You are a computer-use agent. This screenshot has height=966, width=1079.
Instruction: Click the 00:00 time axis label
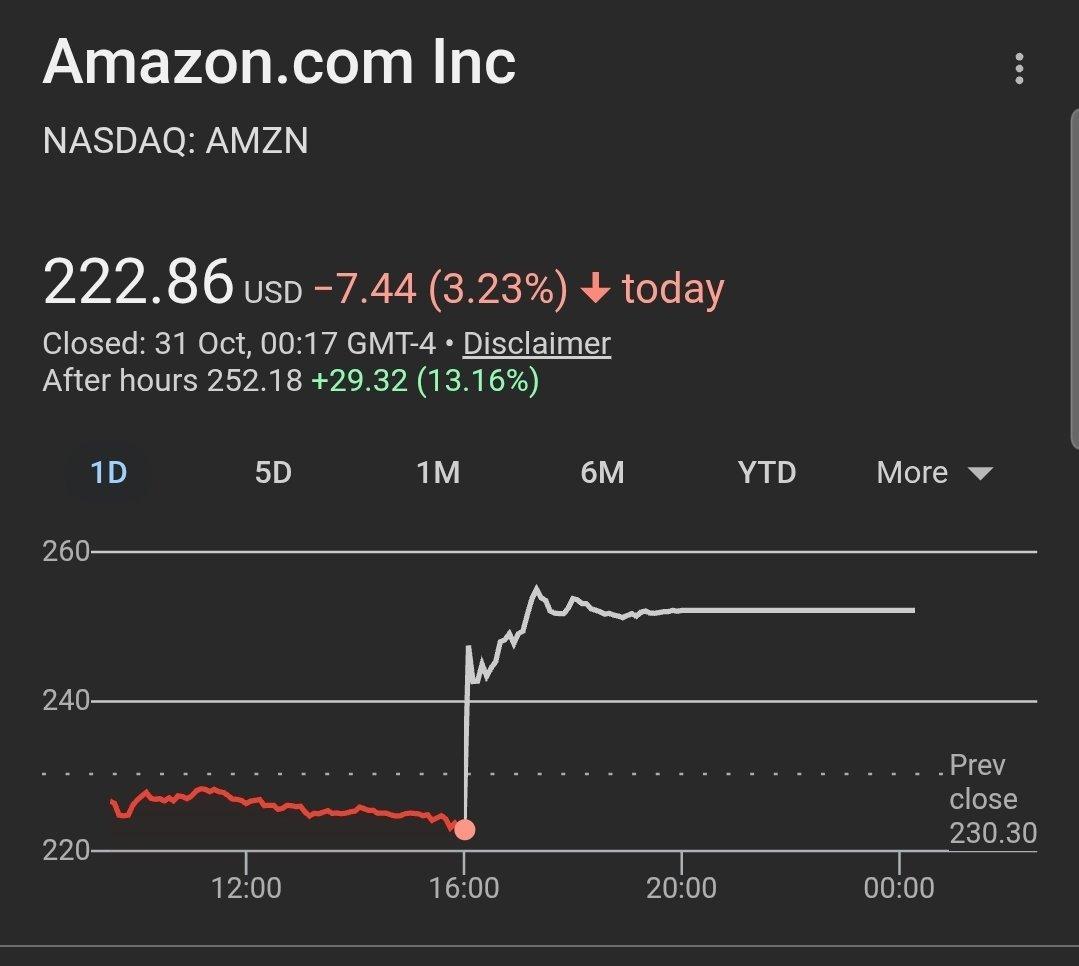coord(900,887)
